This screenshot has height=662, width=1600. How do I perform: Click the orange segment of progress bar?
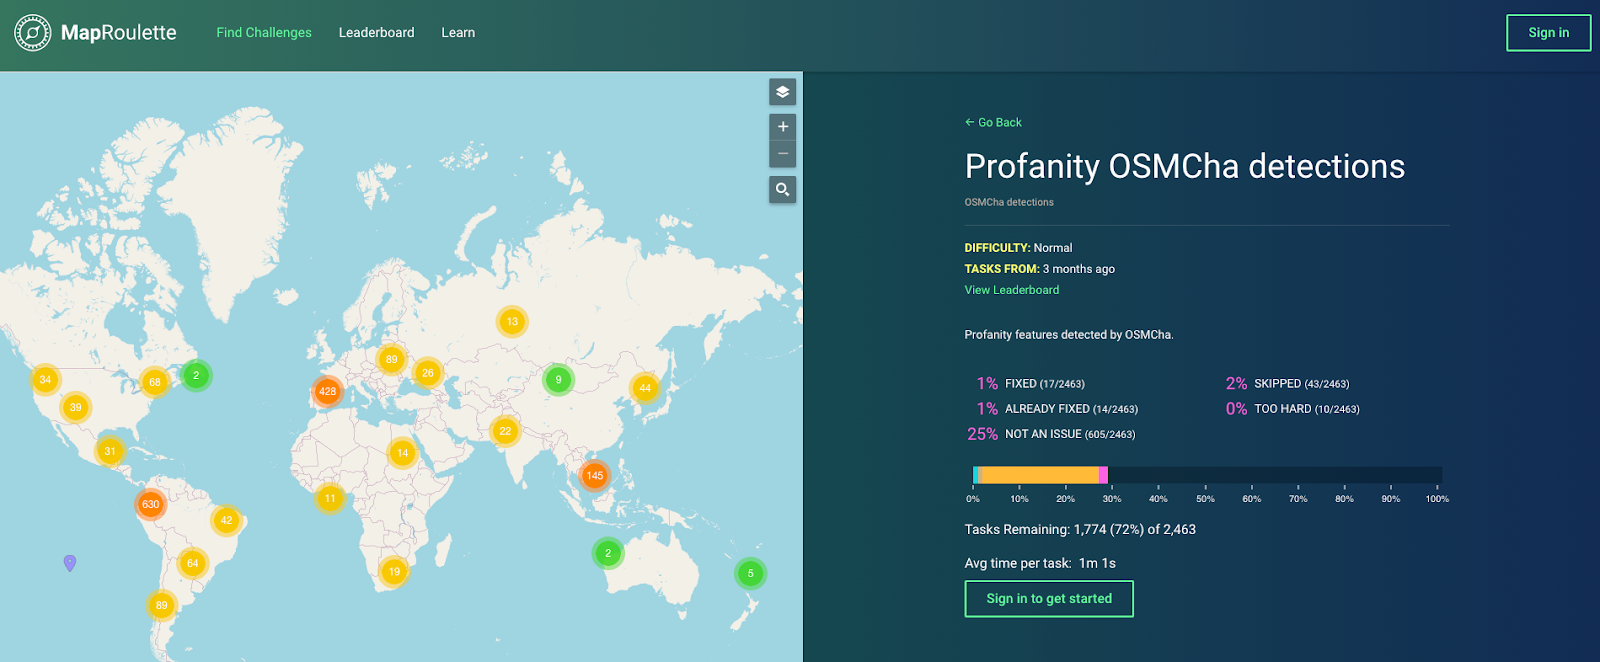1040,475
